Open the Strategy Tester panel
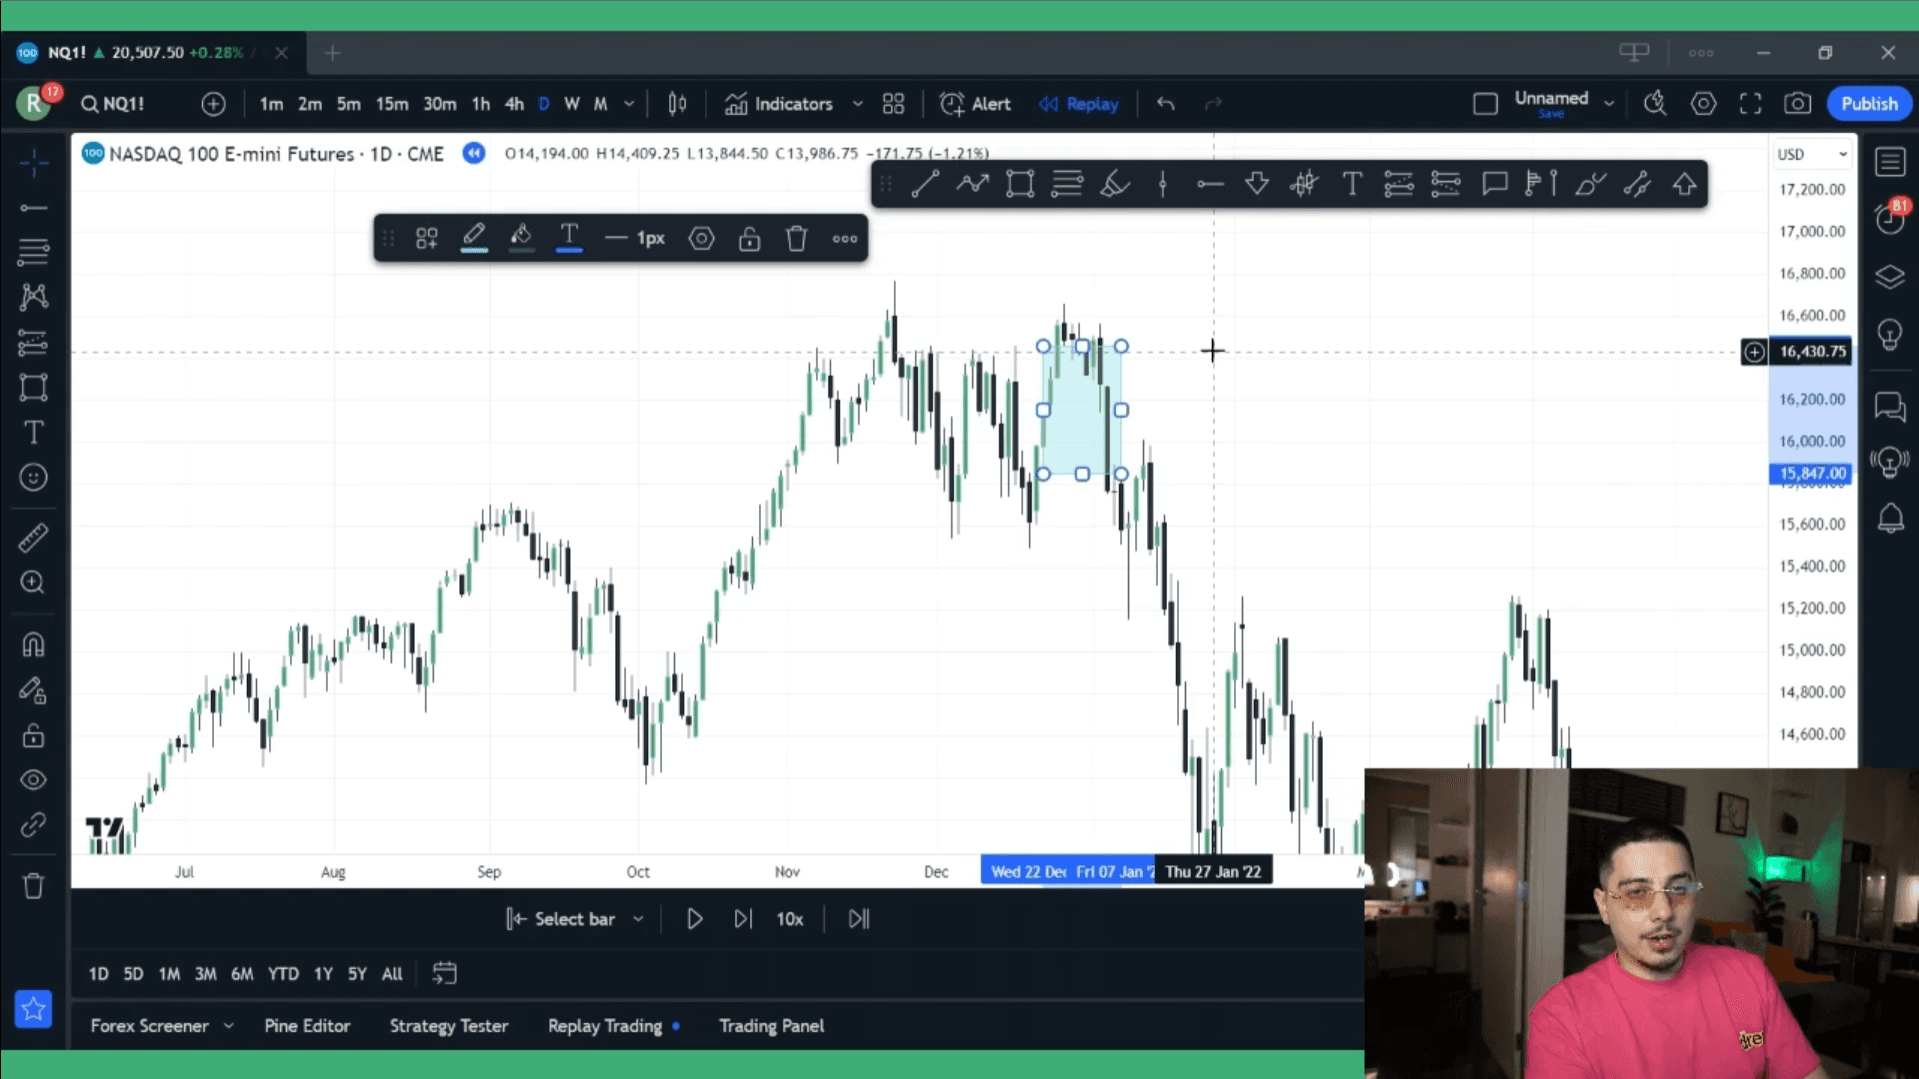Image resolution: width=1919 pixels, height=1079 pixels. tap(449, 1025)
